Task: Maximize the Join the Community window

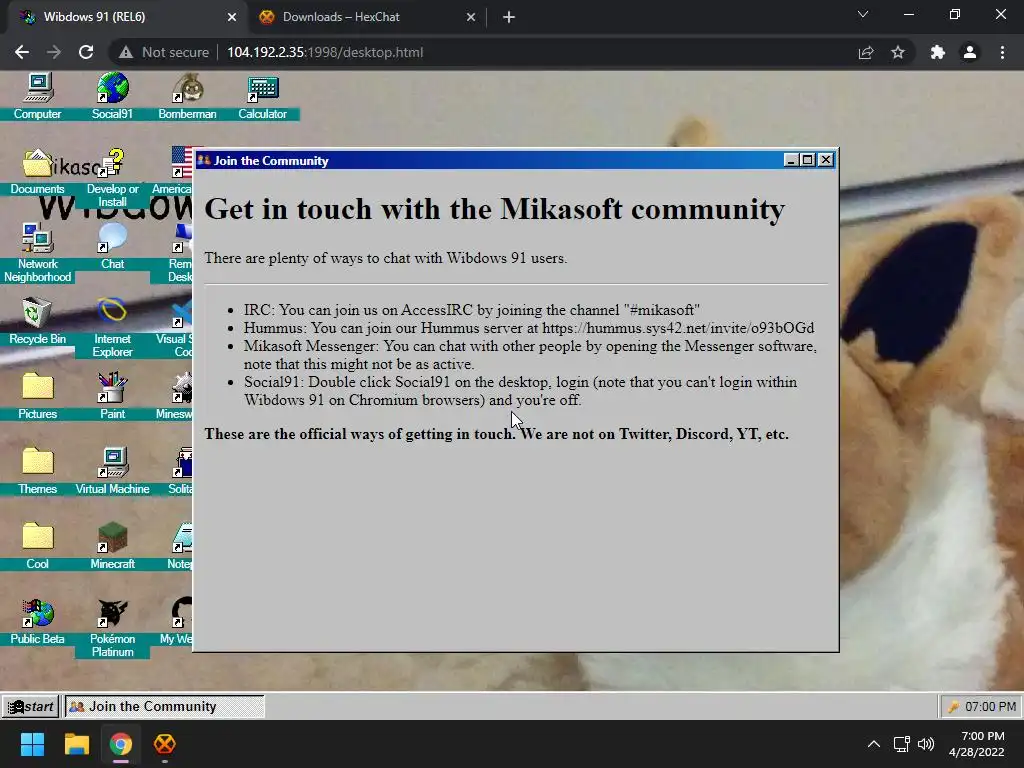Action: (808, 160)
